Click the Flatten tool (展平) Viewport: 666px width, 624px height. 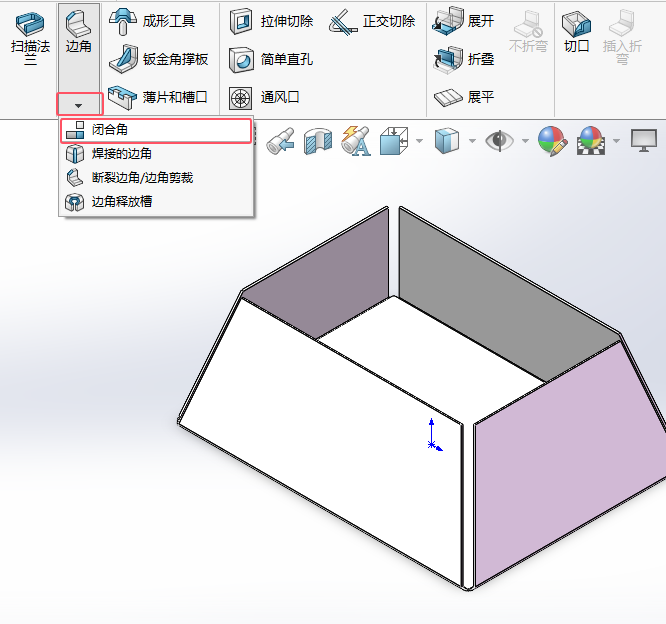coord(464,97)
